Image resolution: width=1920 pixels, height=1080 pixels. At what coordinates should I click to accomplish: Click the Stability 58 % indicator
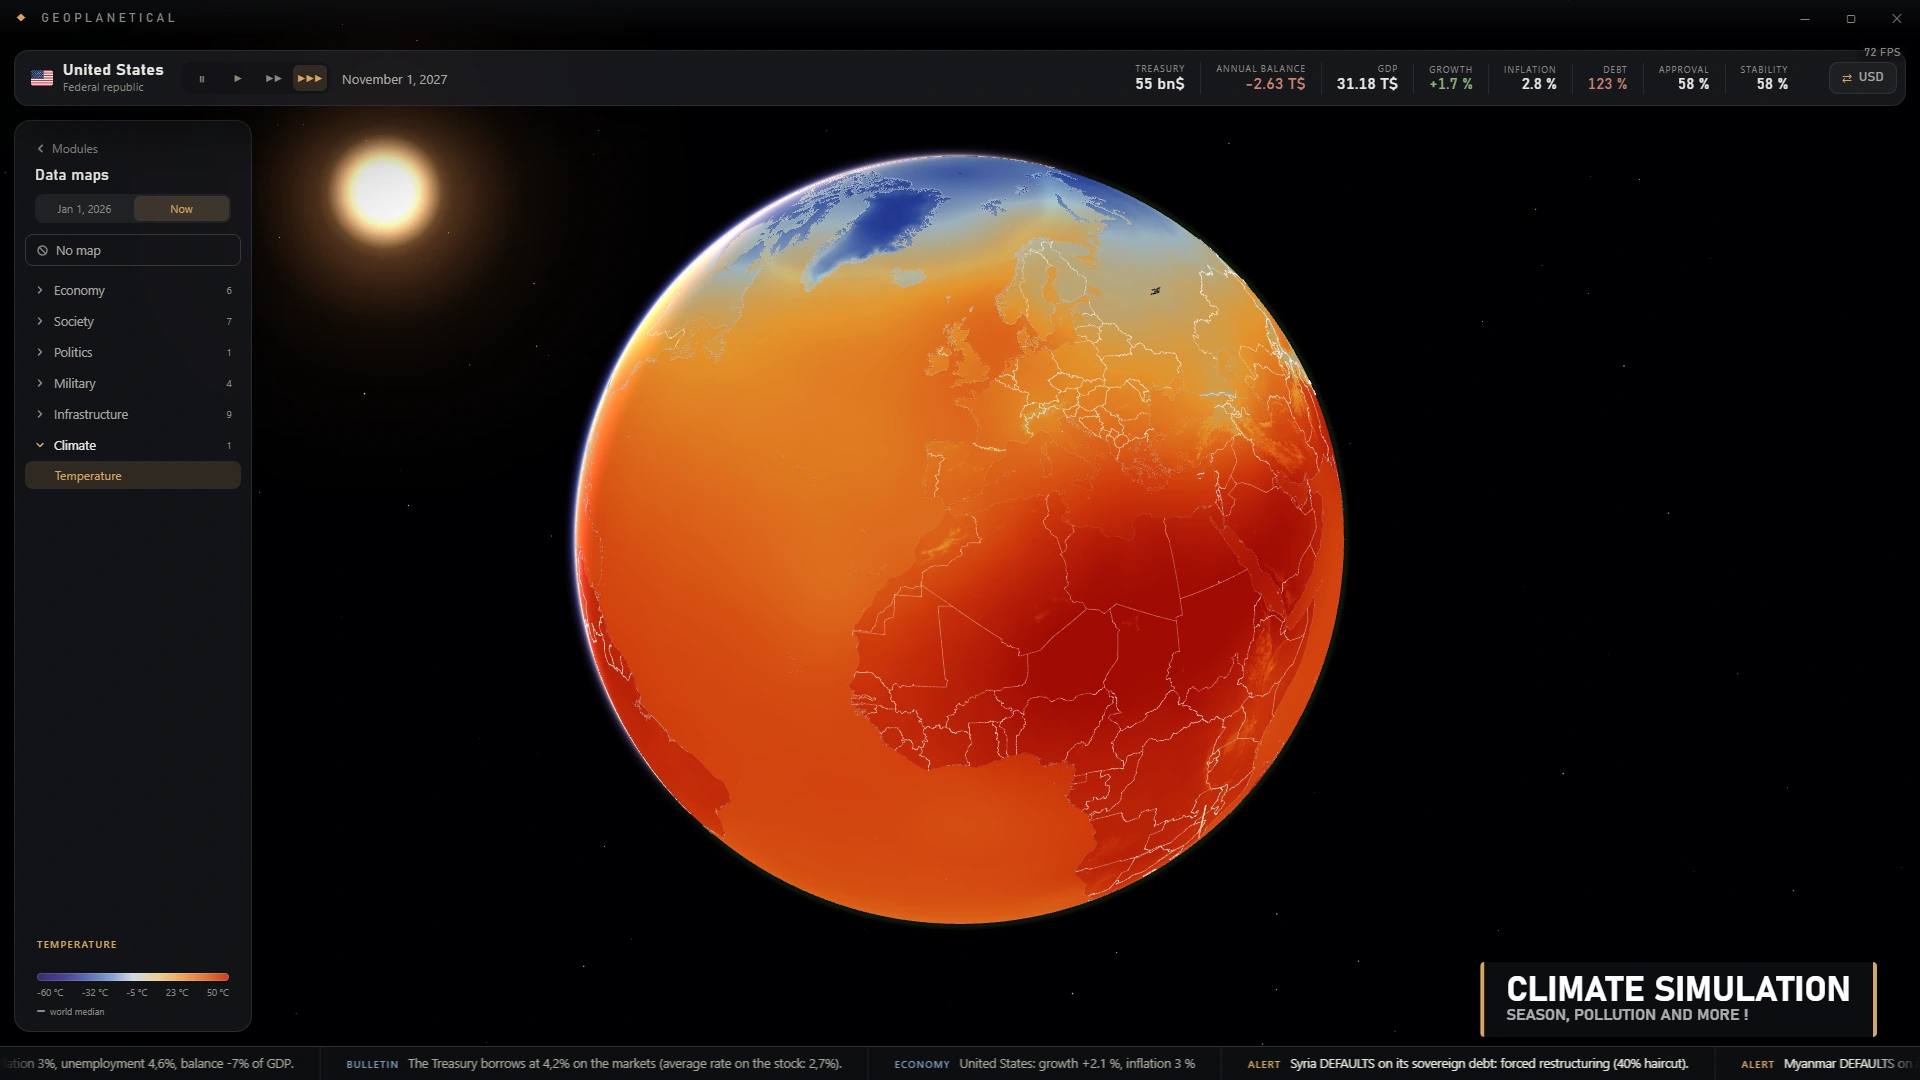coord(1765,78)
